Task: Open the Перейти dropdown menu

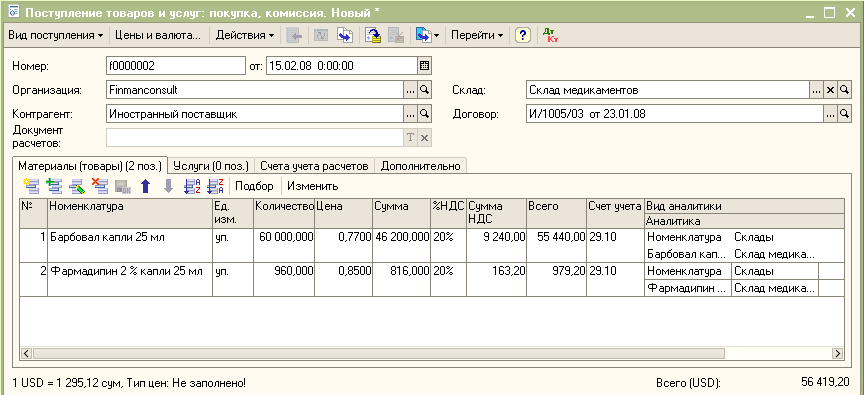Action: 477,35
